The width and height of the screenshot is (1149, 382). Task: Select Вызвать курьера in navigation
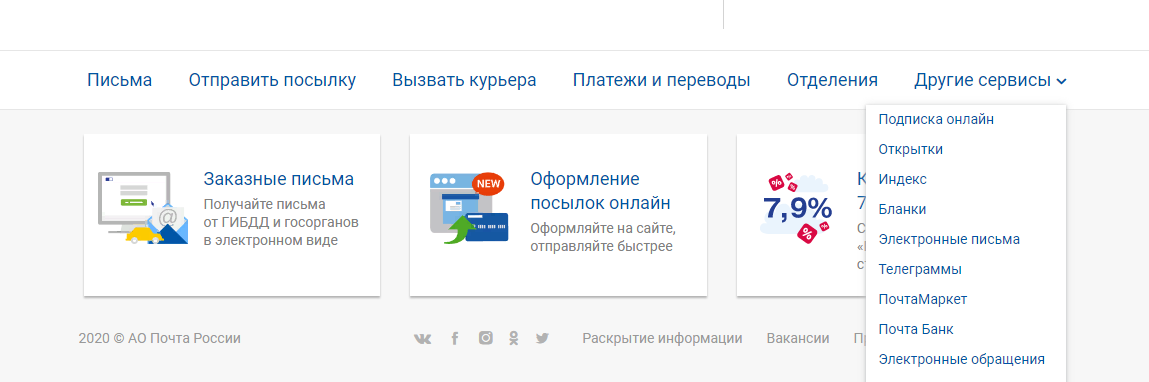click(465, 80)
